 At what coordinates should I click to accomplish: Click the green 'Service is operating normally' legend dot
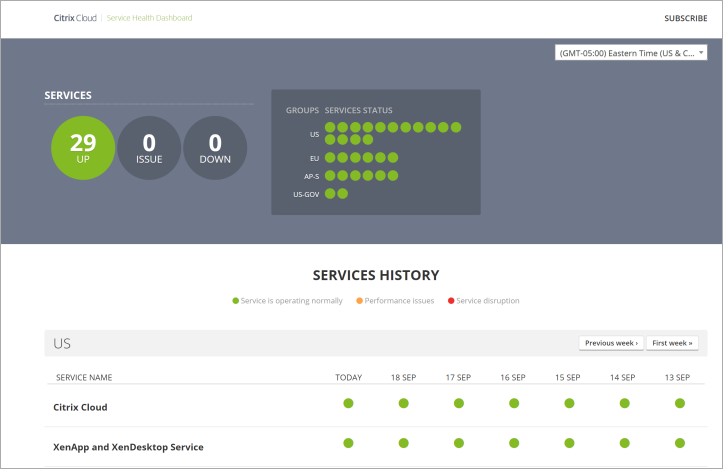coord(236,301)
